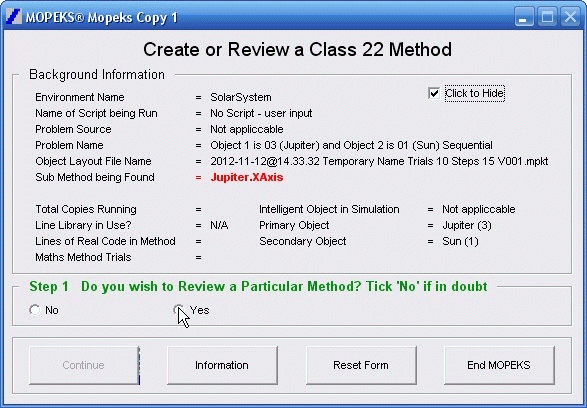587x408 pixels.
Task: Select the No radio button
Action: 35,310
